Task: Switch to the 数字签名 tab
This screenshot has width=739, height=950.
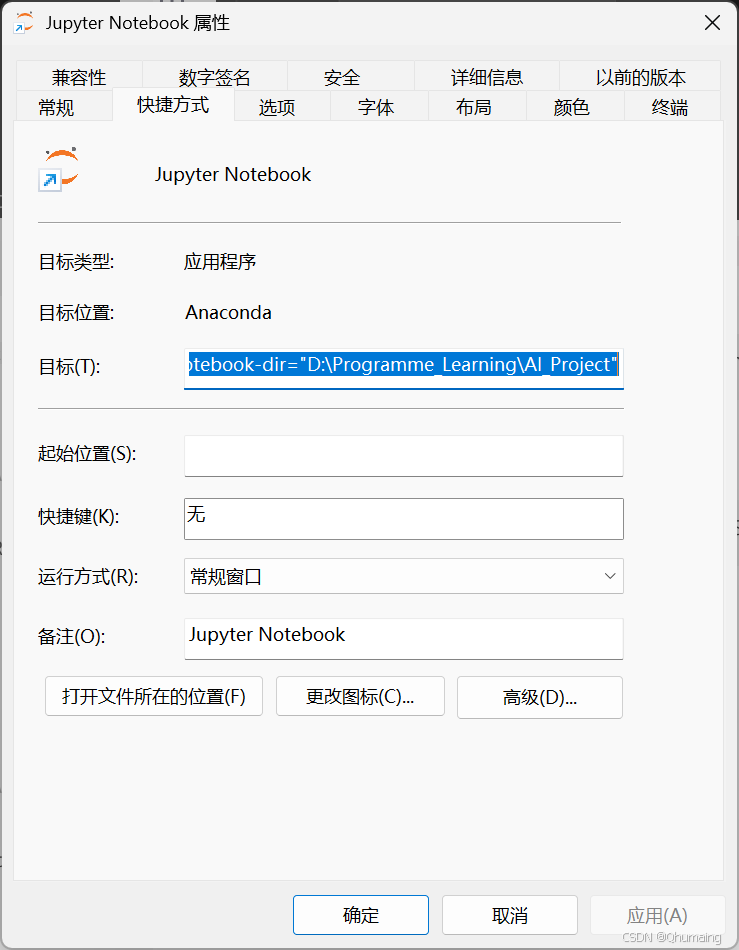Action: 214,77
